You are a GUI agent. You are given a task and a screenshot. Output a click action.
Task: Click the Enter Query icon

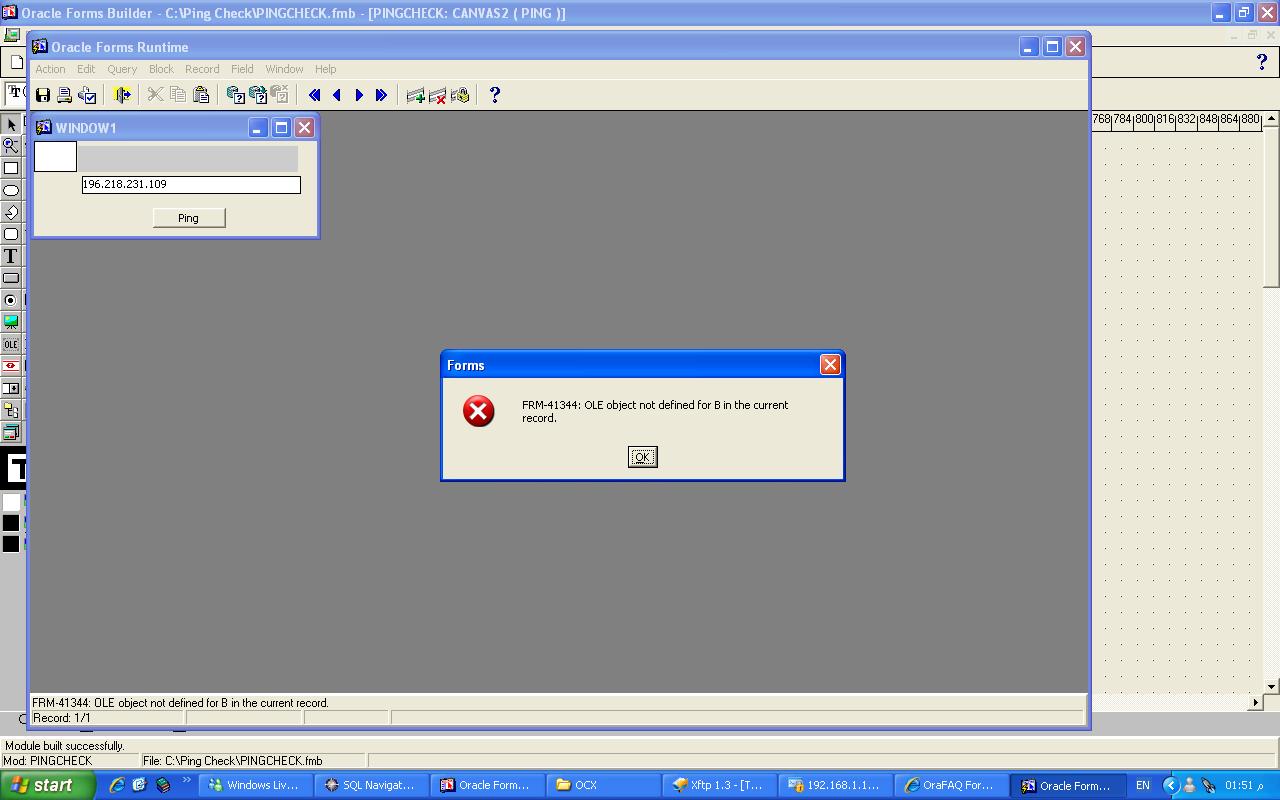[235, 95]
